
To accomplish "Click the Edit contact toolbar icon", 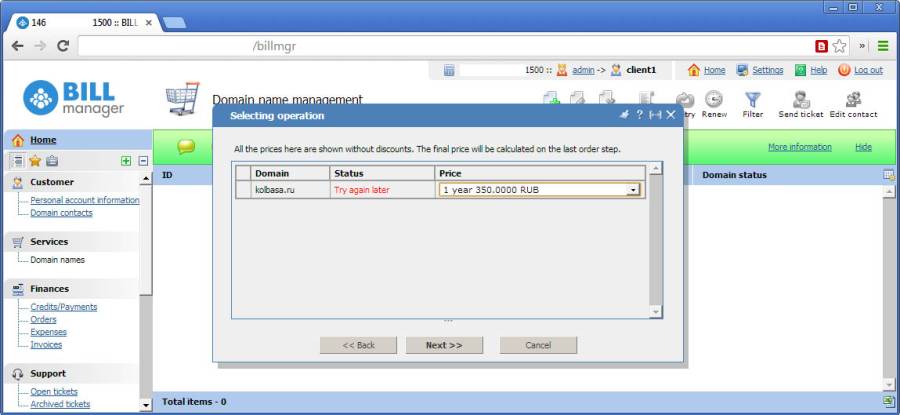I will coord(853,100).
